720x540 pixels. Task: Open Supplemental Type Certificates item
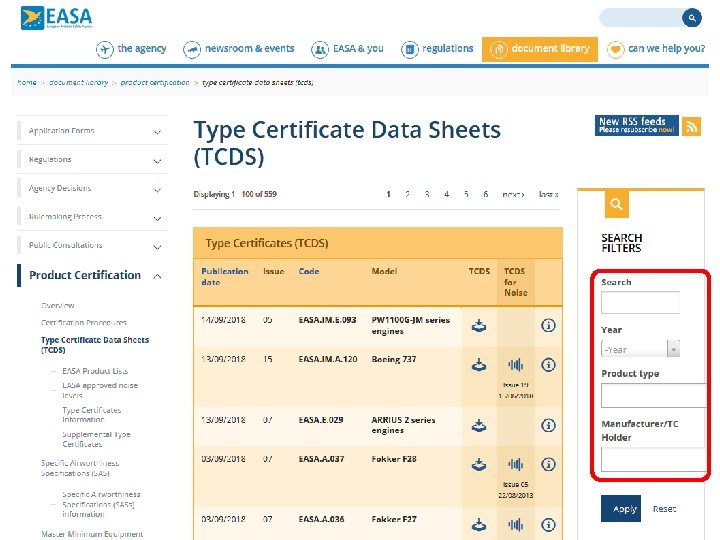pos(96,439)
